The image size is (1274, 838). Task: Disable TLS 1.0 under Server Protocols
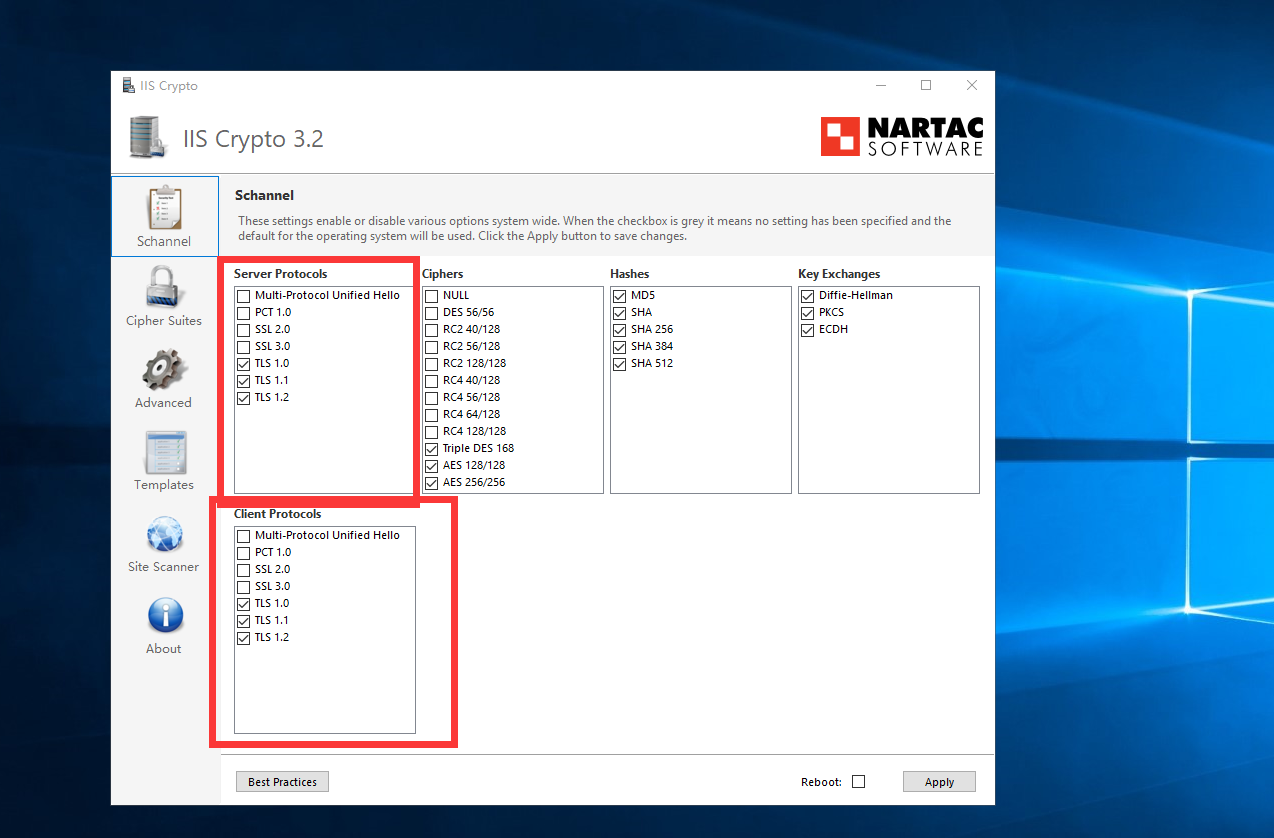244,364
